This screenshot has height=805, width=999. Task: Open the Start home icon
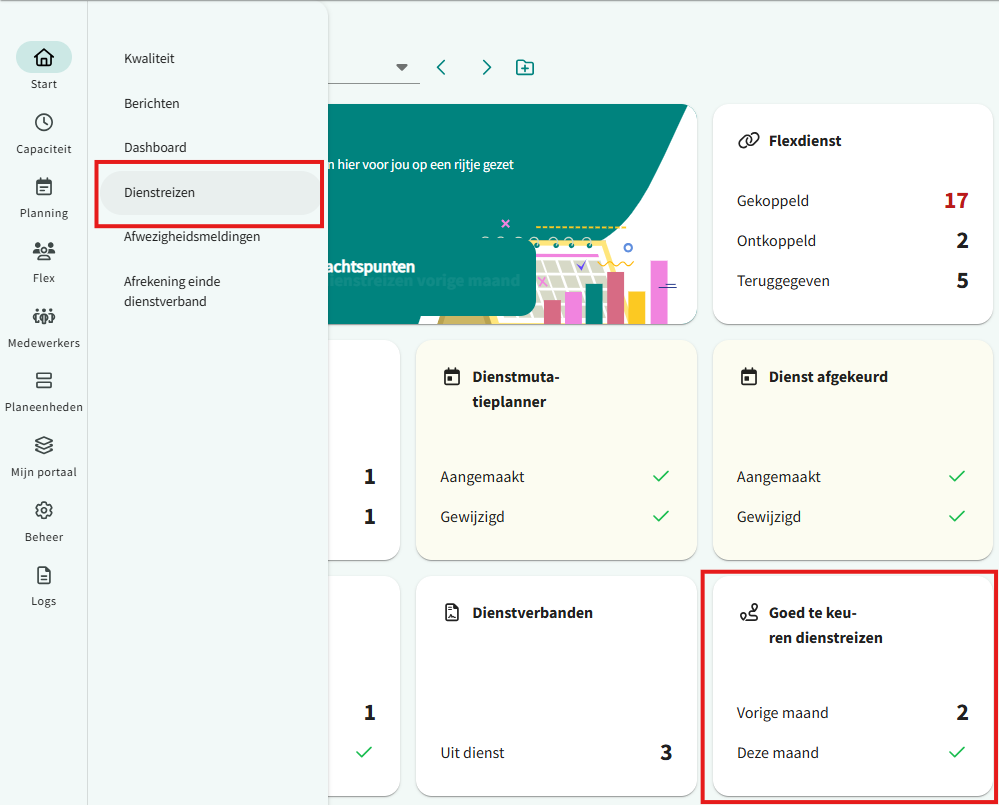[43, 58]
